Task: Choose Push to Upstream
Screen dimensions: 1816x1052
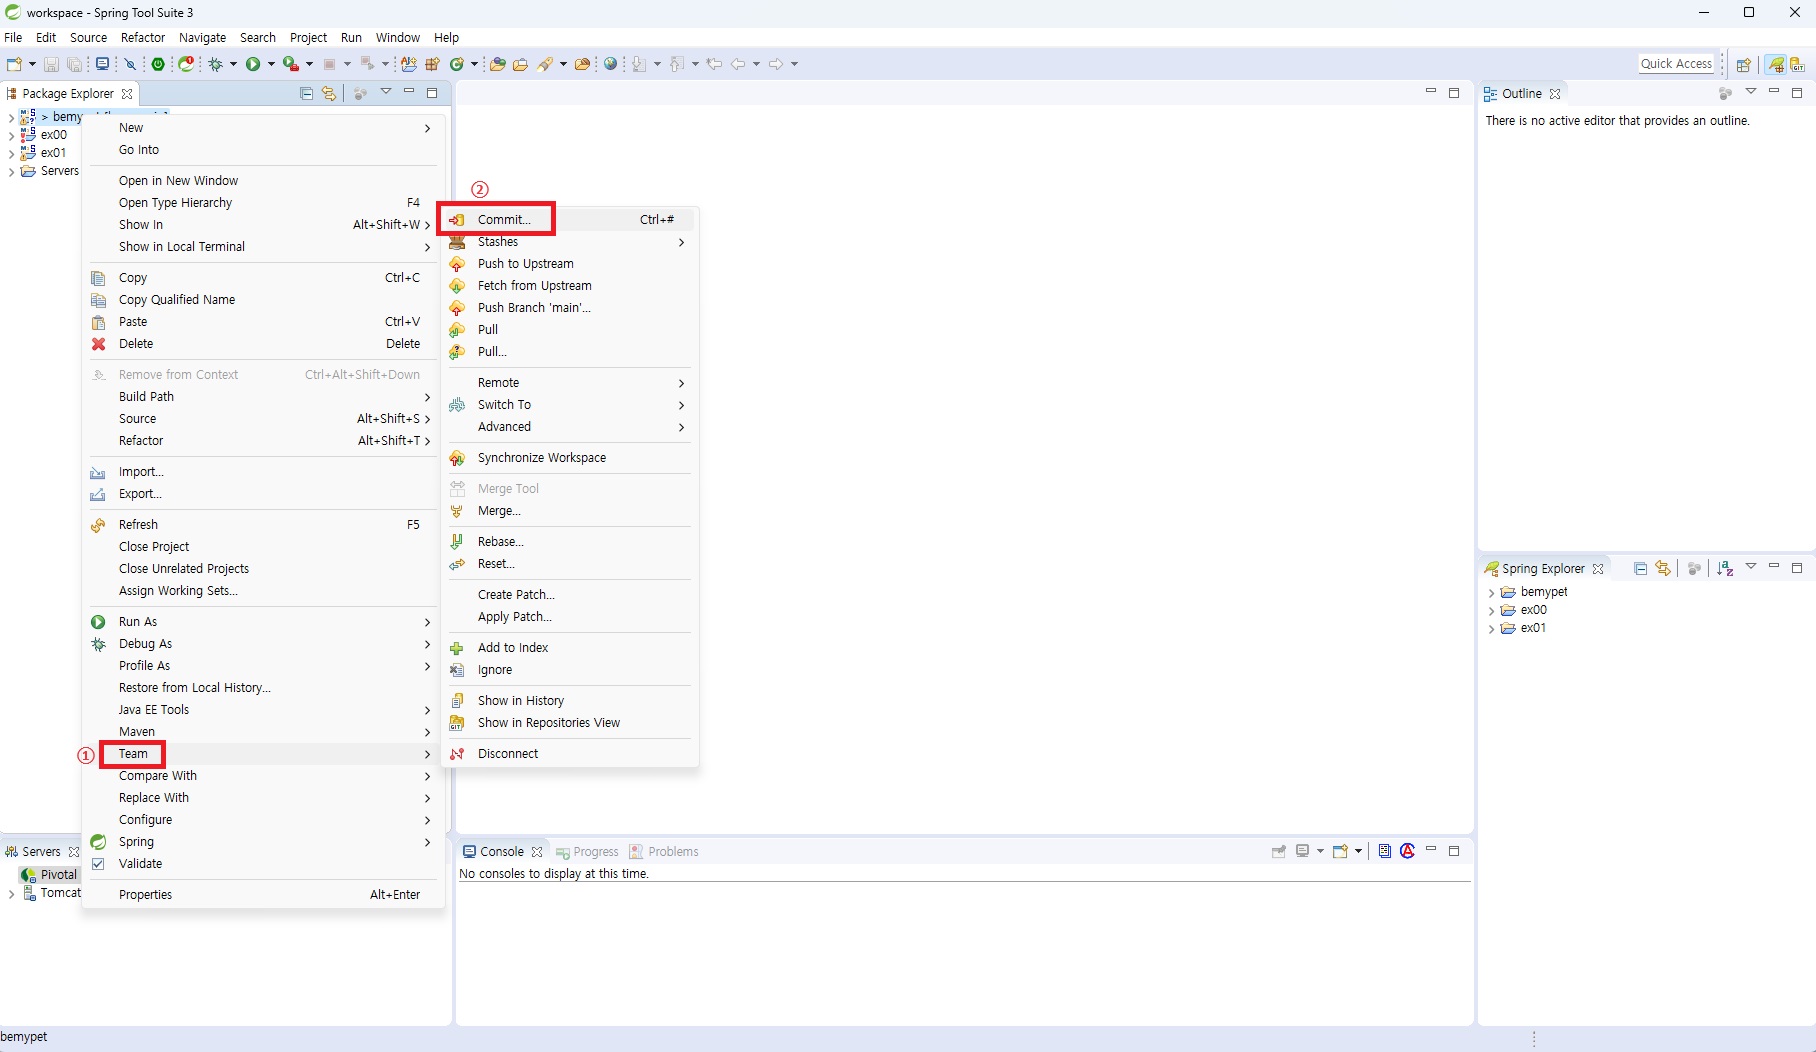Action: [x=570, y=264]
